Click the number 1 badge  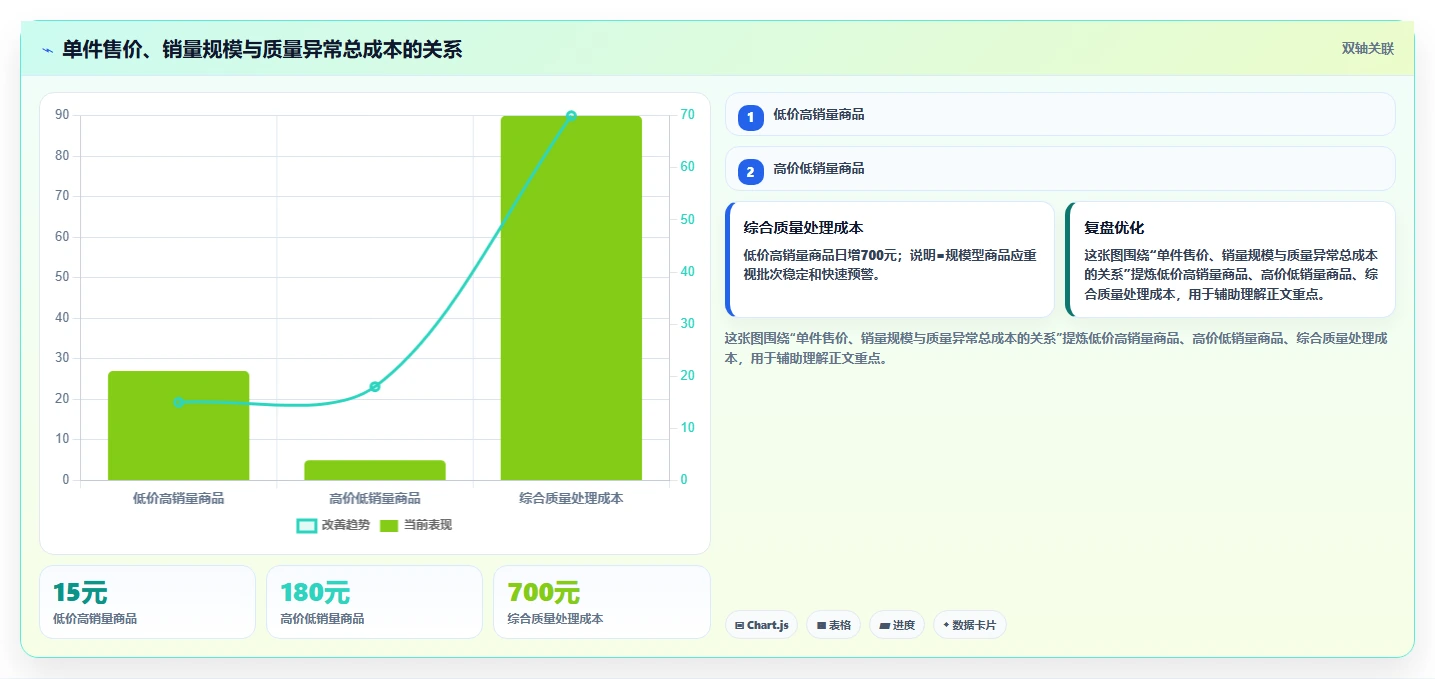click(751, 118)
